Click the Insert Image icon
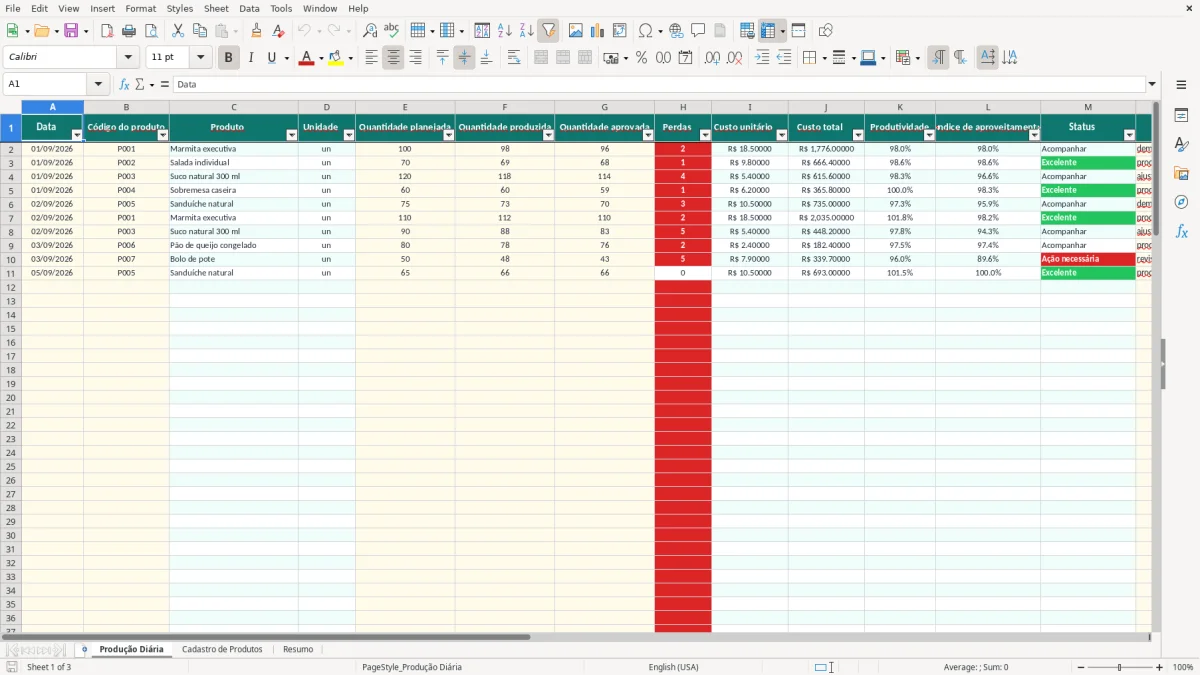The width and height of the screenshot is (1200, 675). tap(576, 31)
